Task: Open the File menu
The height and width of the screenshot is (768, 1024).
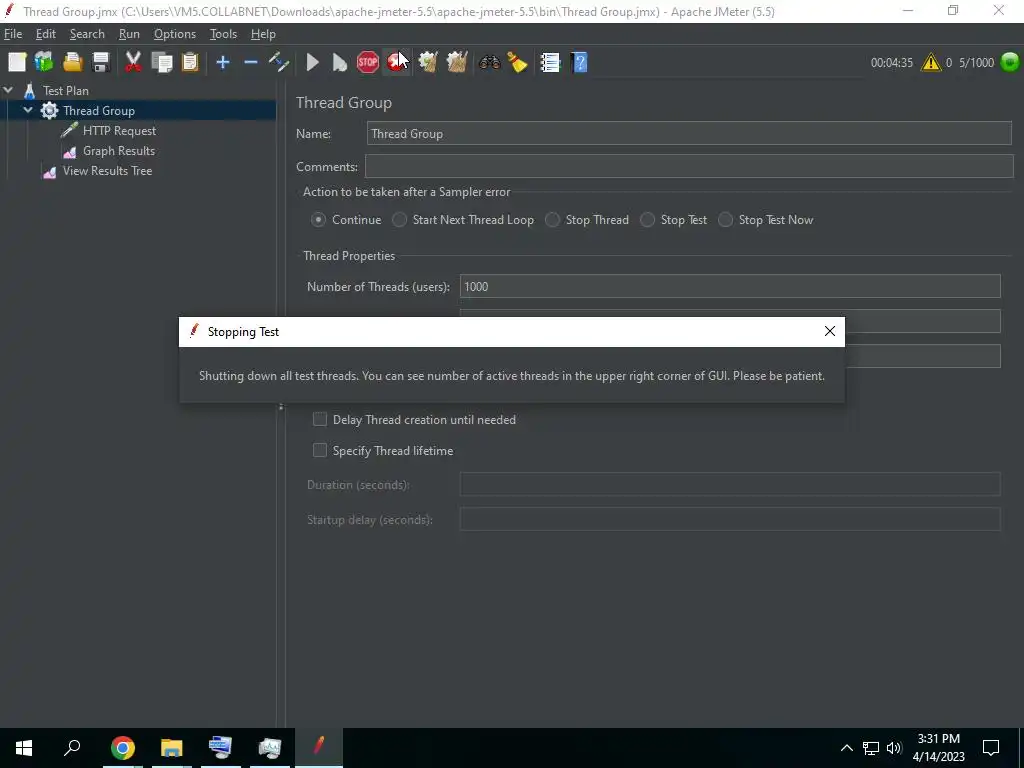Action: pos(13,34)
